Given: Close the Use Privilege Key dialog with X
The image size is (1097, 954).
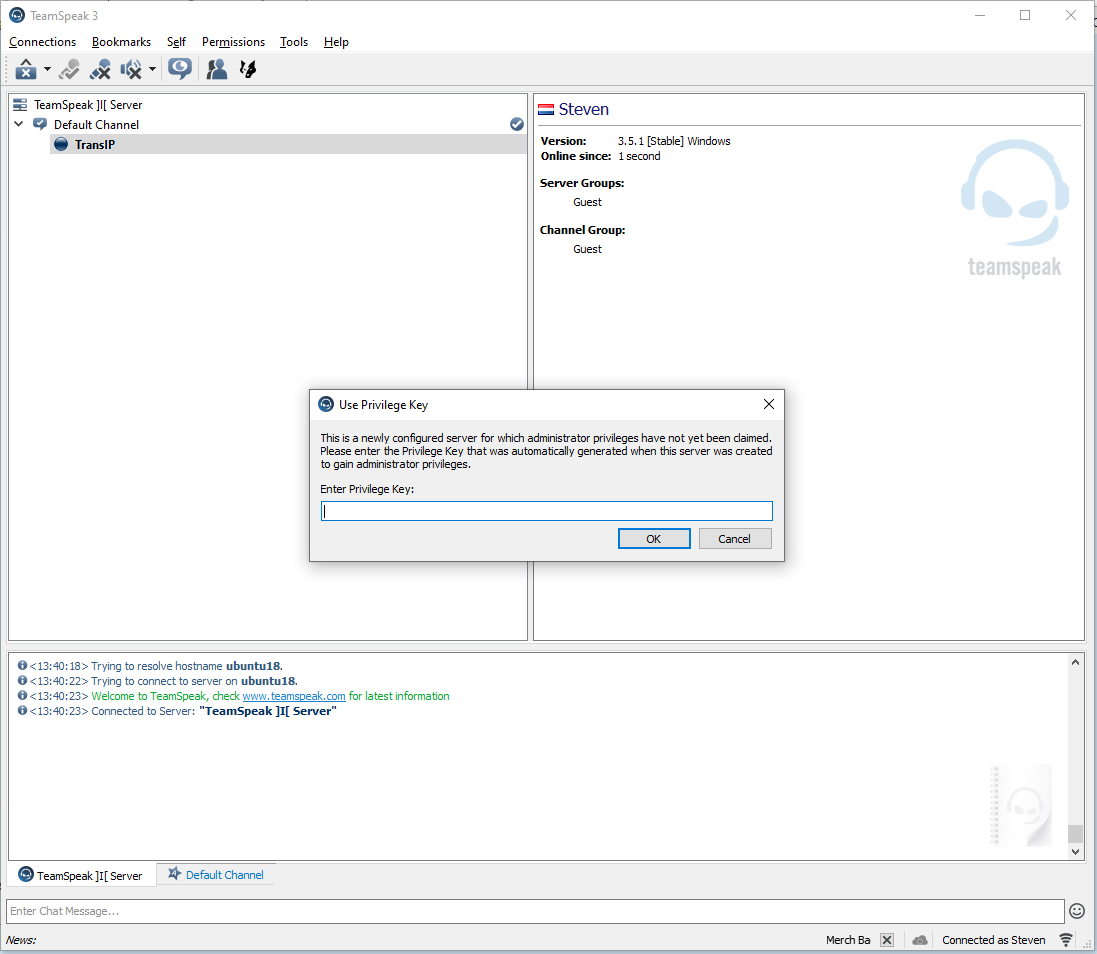Looking at the screenshot, I should [769, 404].
